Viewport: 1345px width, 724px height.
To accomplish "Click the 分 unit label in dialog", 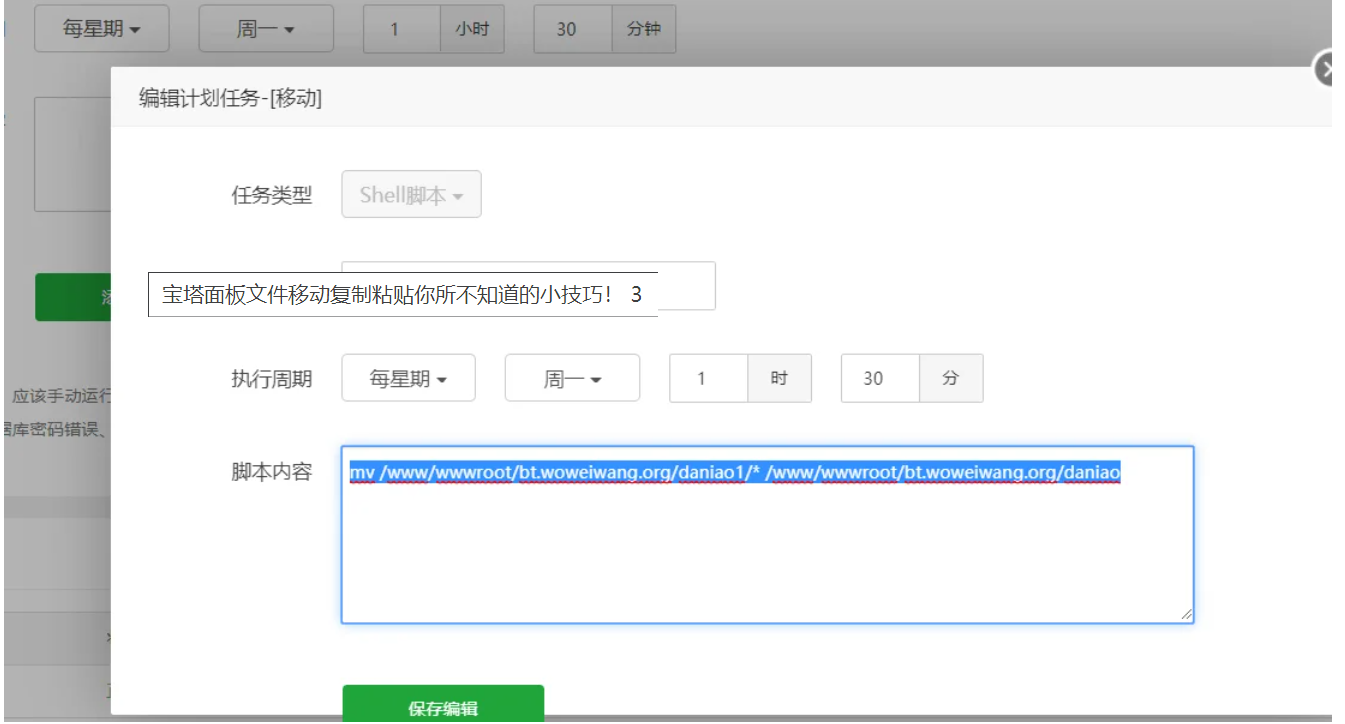I will click(x=950, y=379).
